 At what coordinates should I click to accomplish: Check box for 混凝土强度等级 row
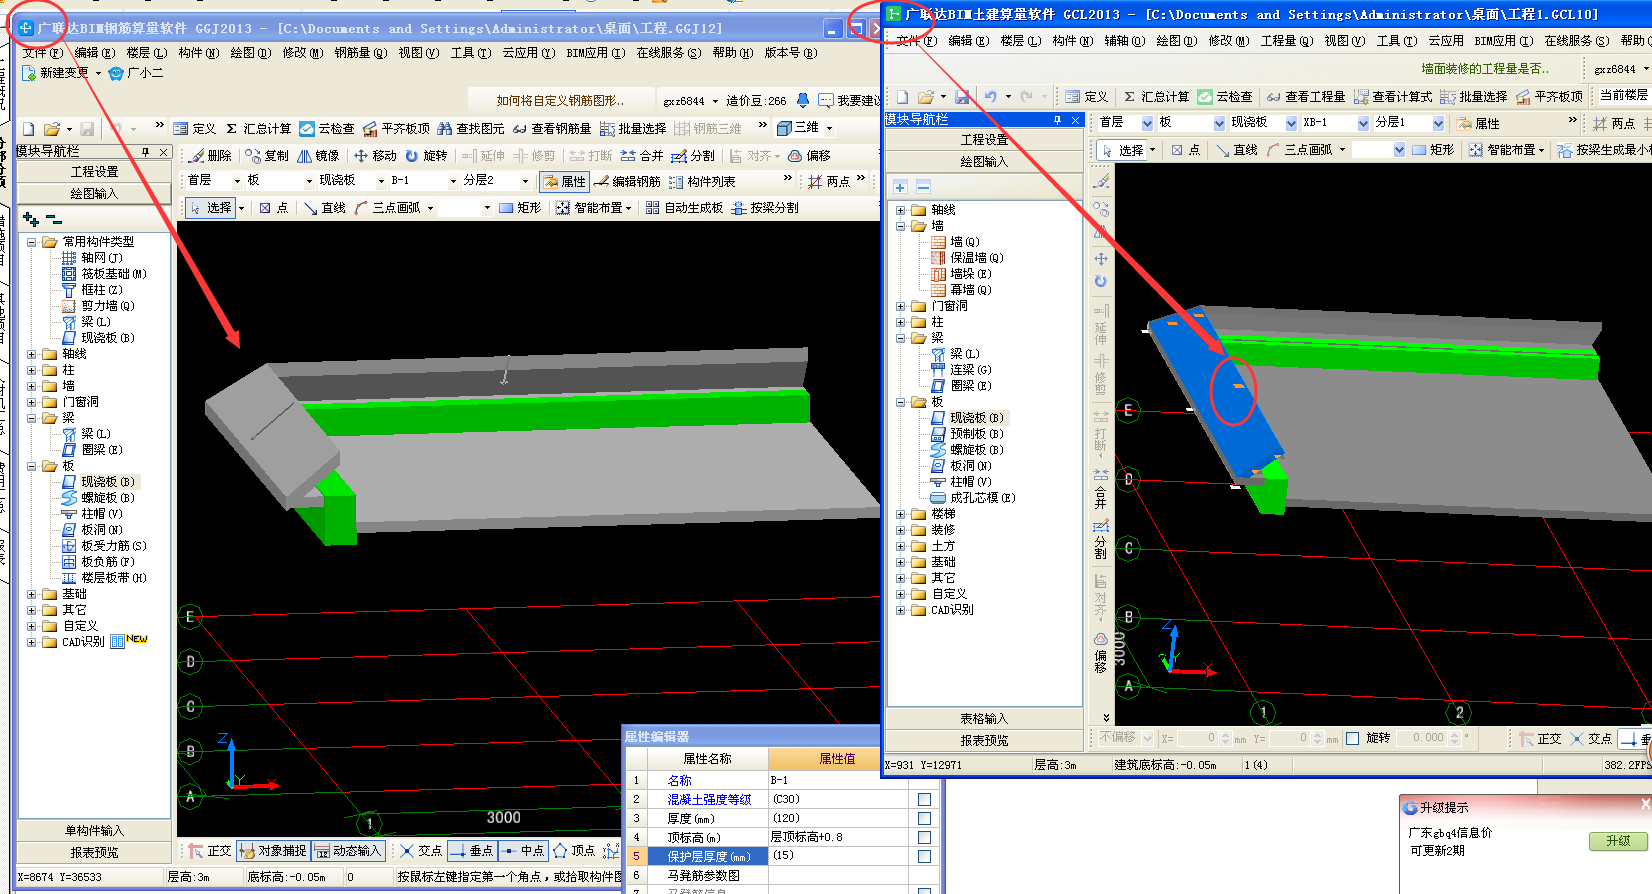924,799
